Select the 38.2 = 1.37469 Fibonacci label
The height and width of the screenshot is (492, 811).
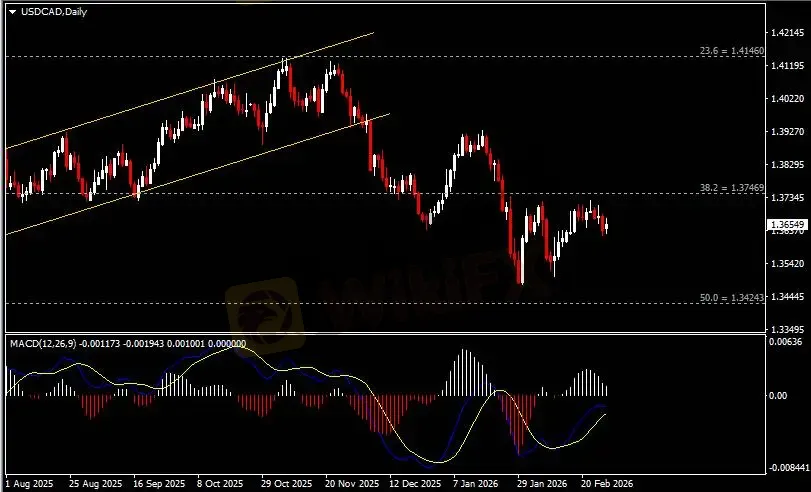click(x=732, y=188)
